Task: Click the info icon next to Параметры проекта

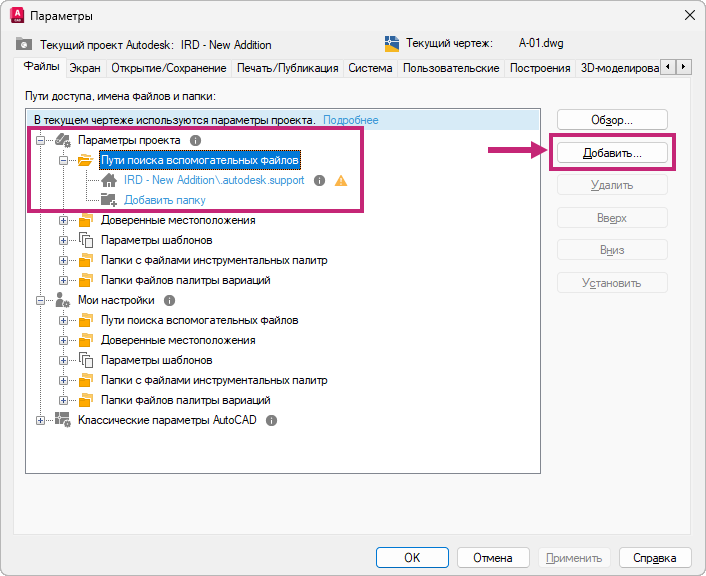Action: [195, 141]
